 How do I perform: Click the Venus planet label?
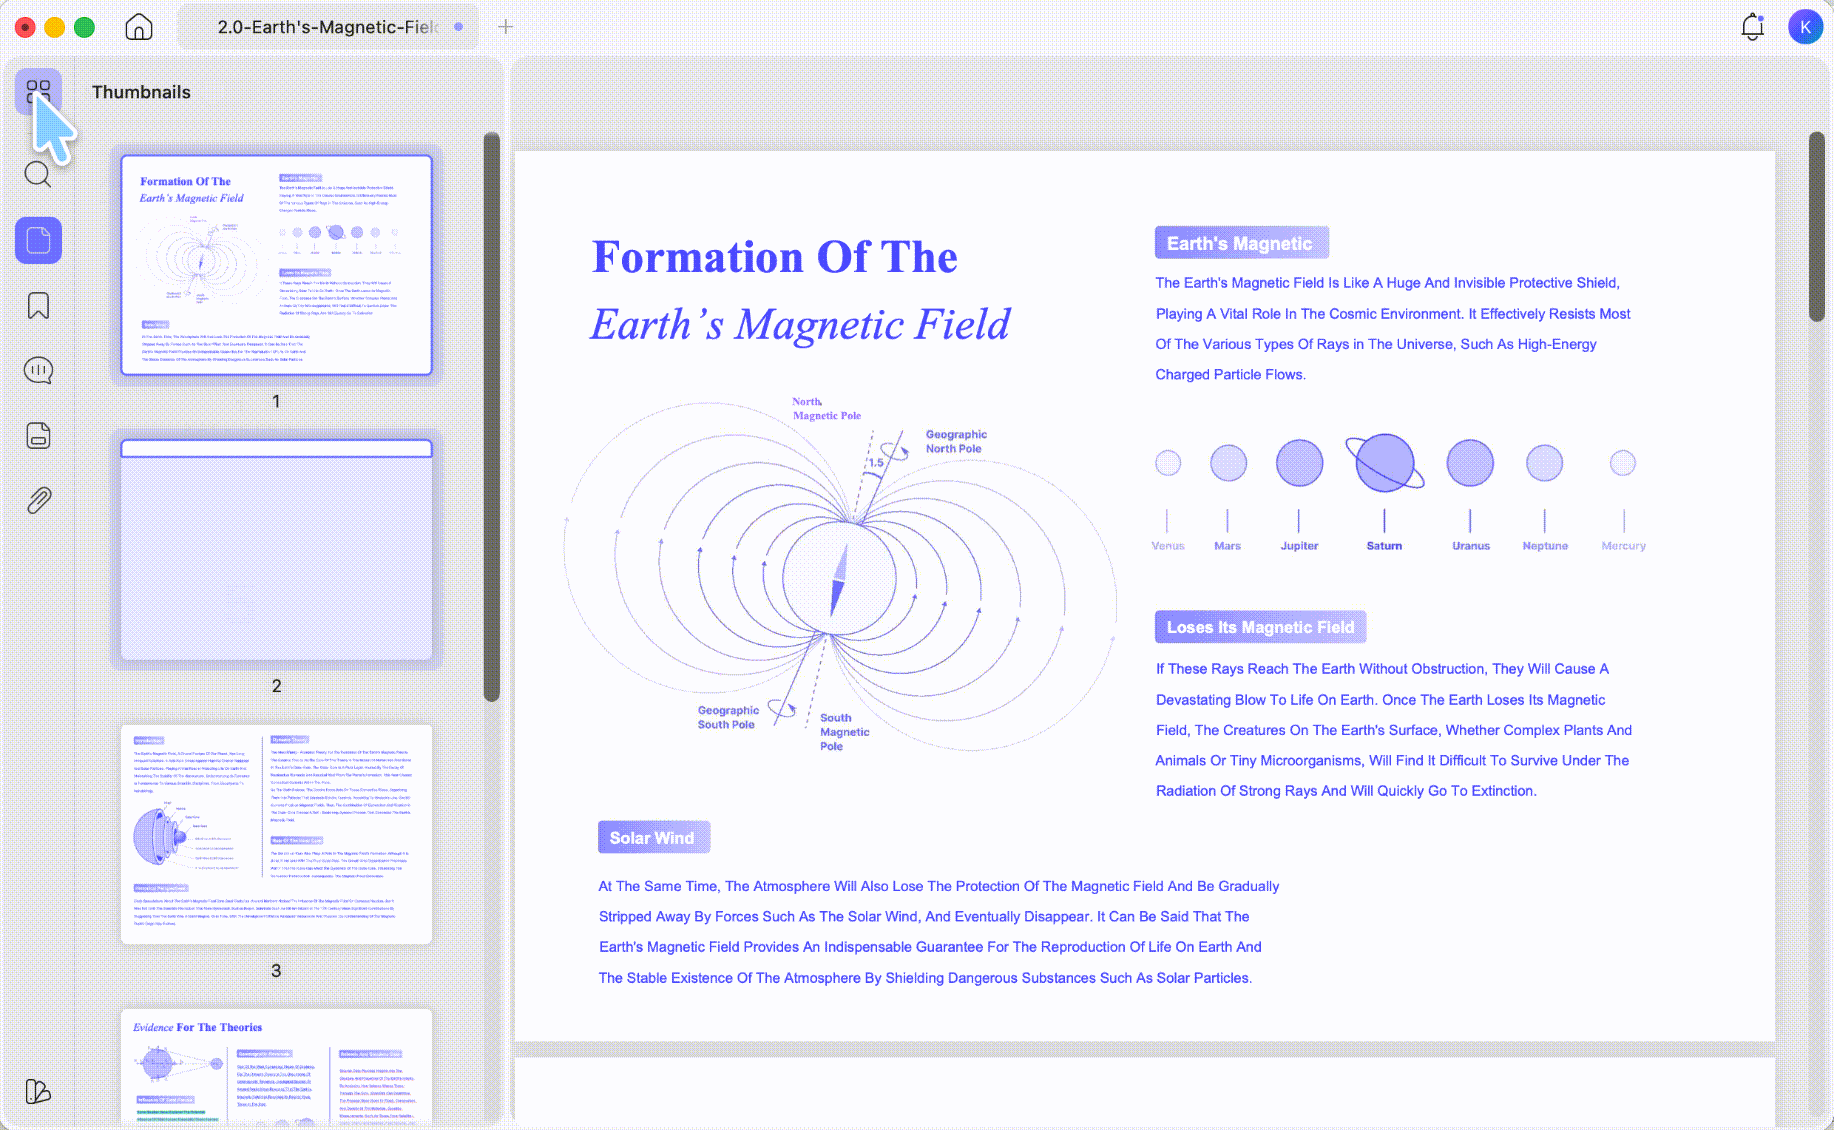pos(1168,546)
